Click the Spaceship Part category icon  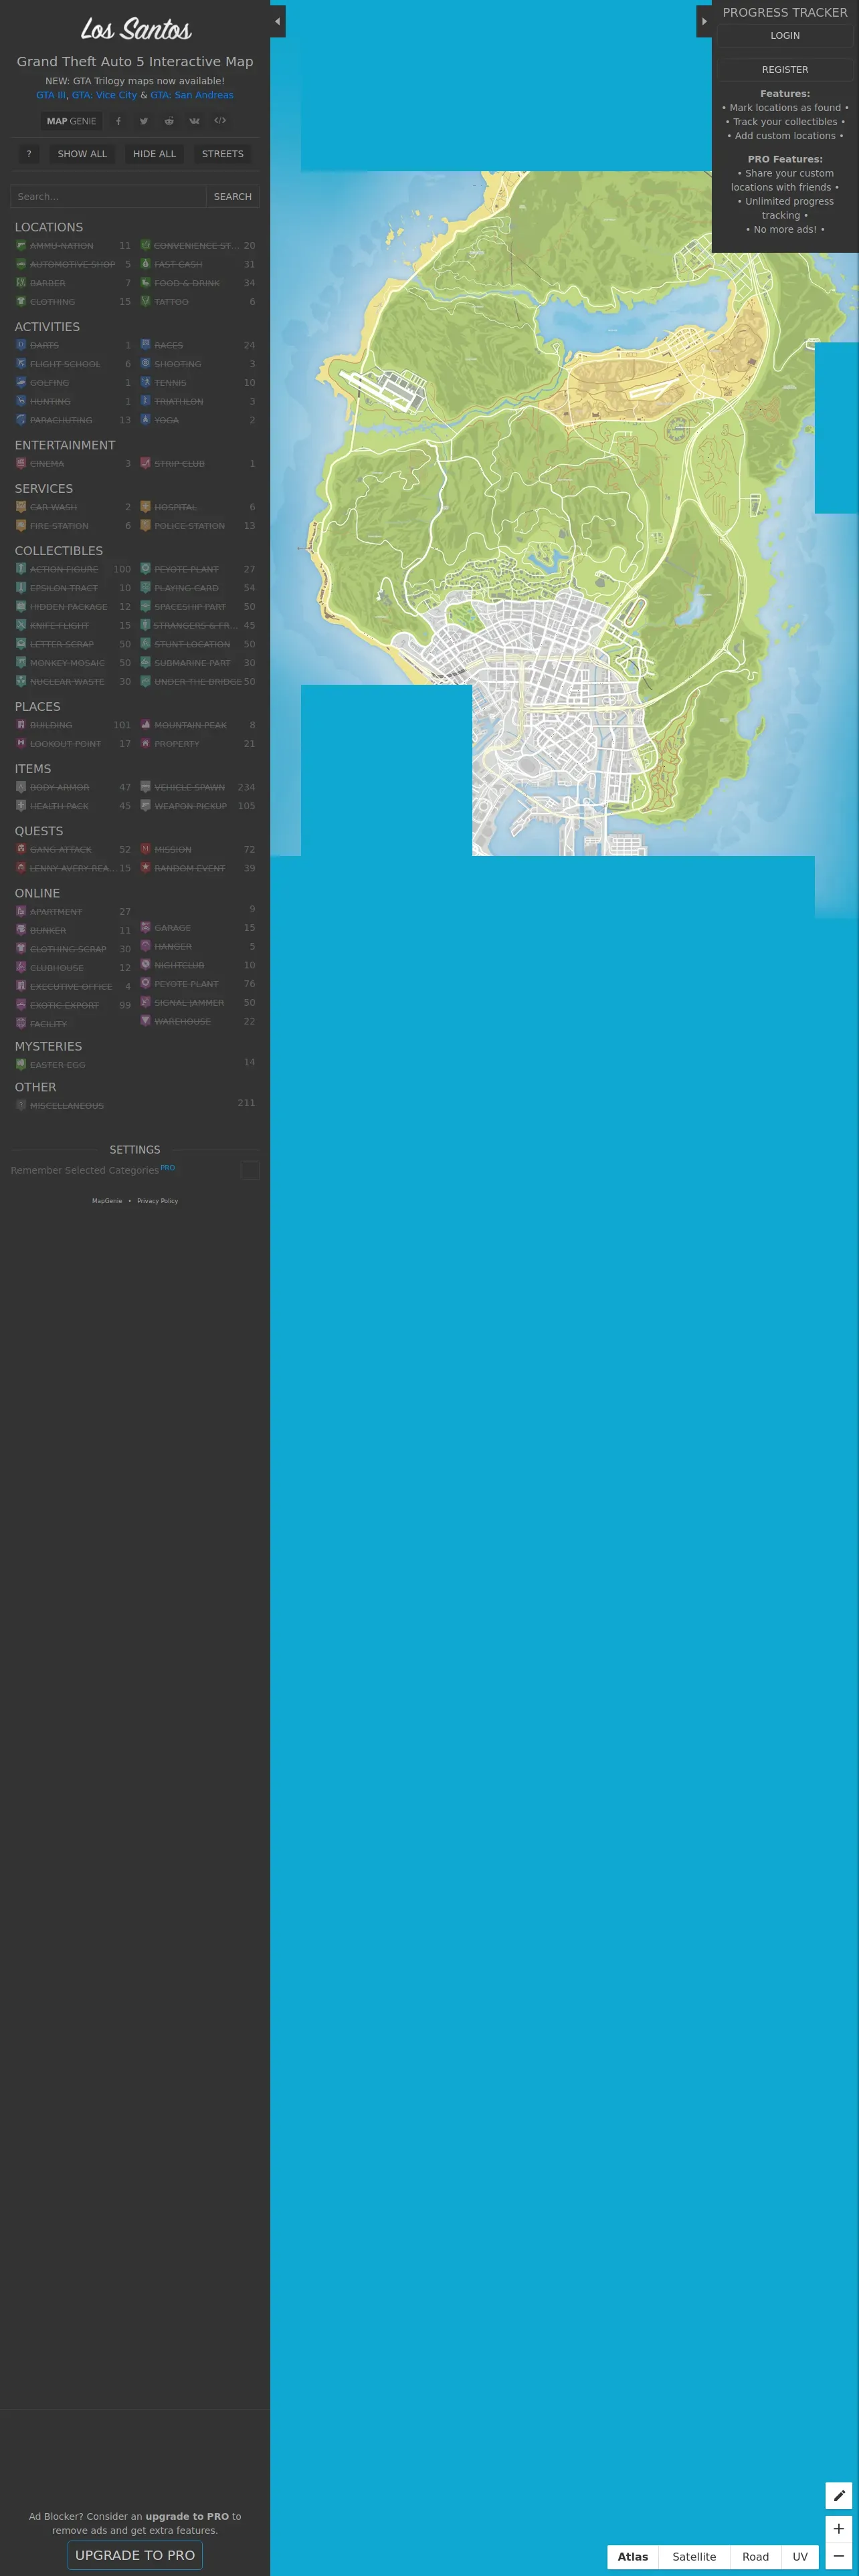[x=145, y=606]
